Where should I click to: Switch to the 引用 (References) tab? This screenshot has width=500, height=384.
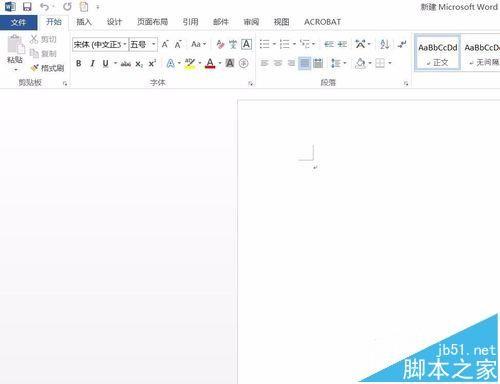pos(190,22)
